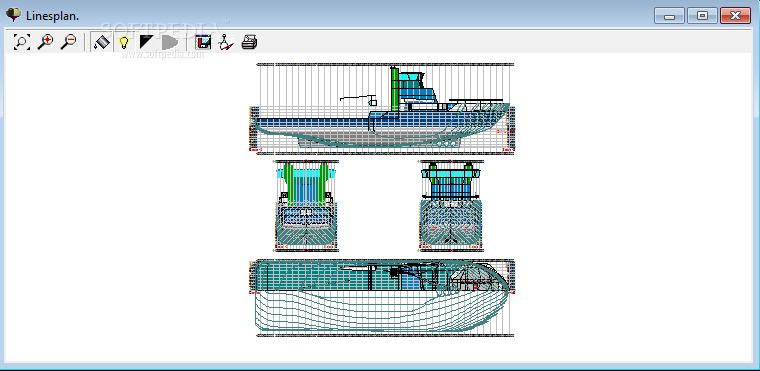The image size is (760, 371).
Task: Click the grayed-out half-round shape icon
Action: click(x=170, y=42)
